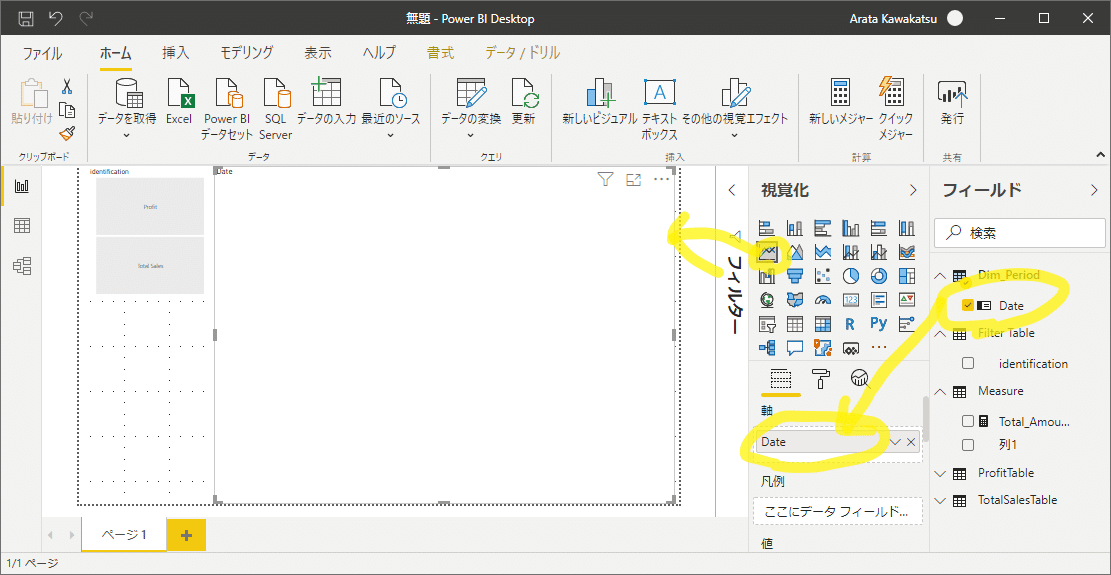Screen dimensions: 1111x575
Task: Open focus mode on the visual
Action: coord(633,180)
